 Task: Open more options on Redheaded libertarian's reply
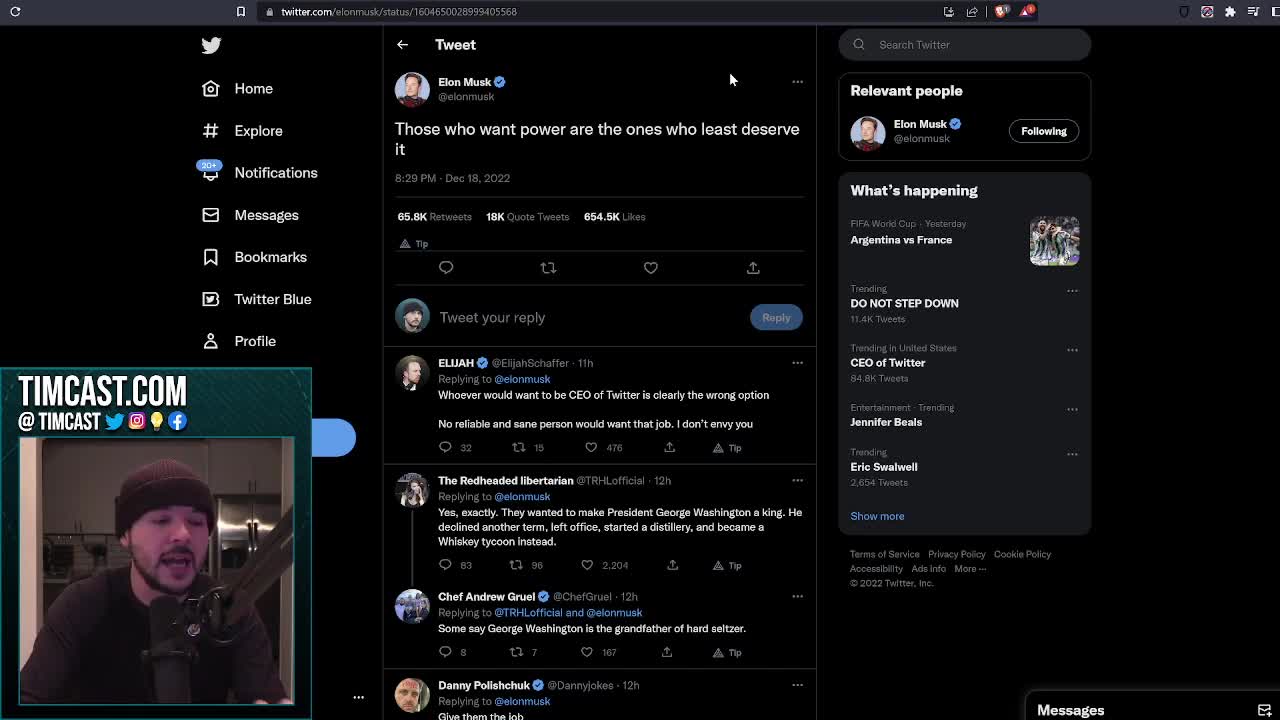(x=797, y=481)
